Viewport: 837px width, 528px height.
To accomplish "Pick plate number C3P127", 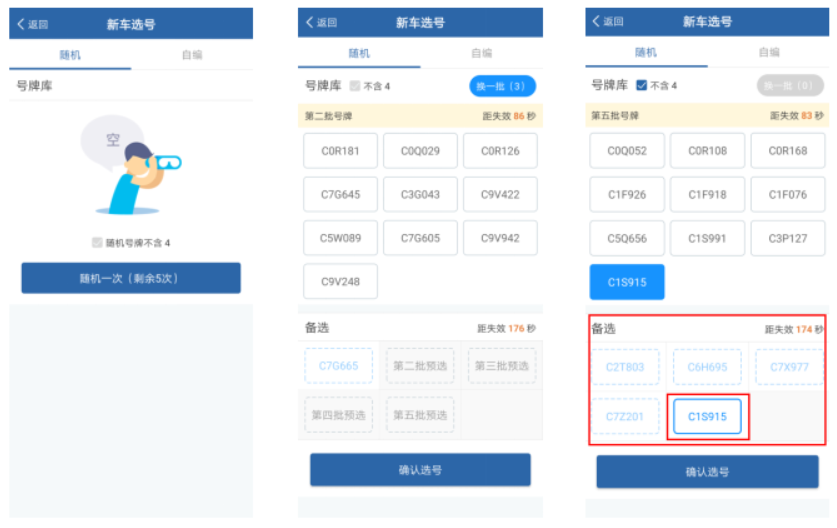I will click(x=788, y=238).
